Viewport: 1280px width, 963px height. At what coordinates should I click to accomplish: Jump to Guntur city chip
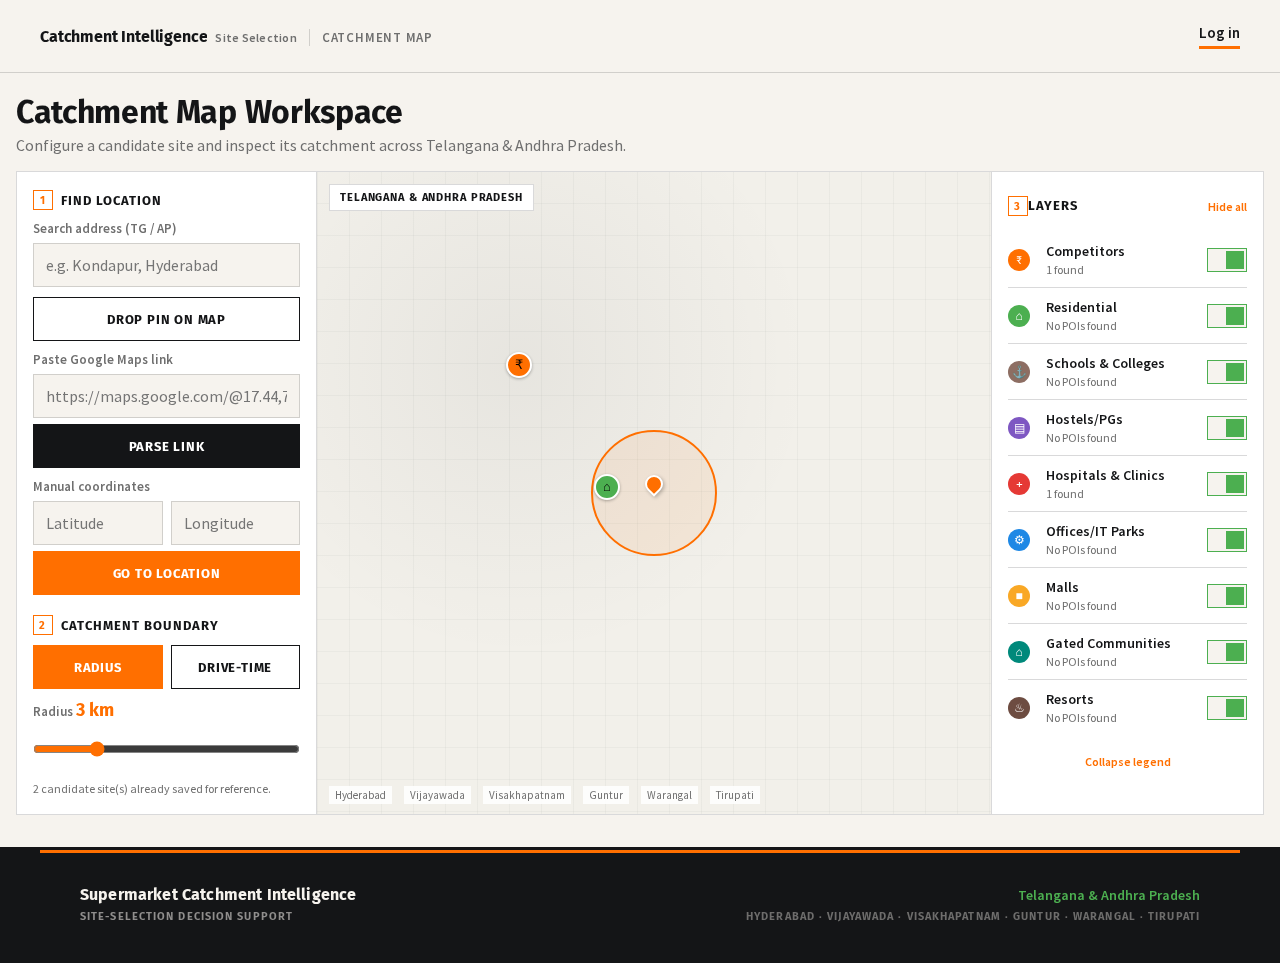(x=606, y=795)
